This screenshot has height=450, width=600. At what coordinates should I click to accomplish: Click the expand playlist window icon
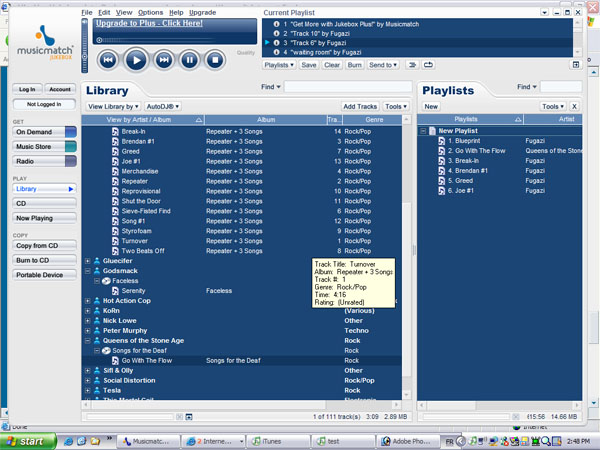coord(576,65)
